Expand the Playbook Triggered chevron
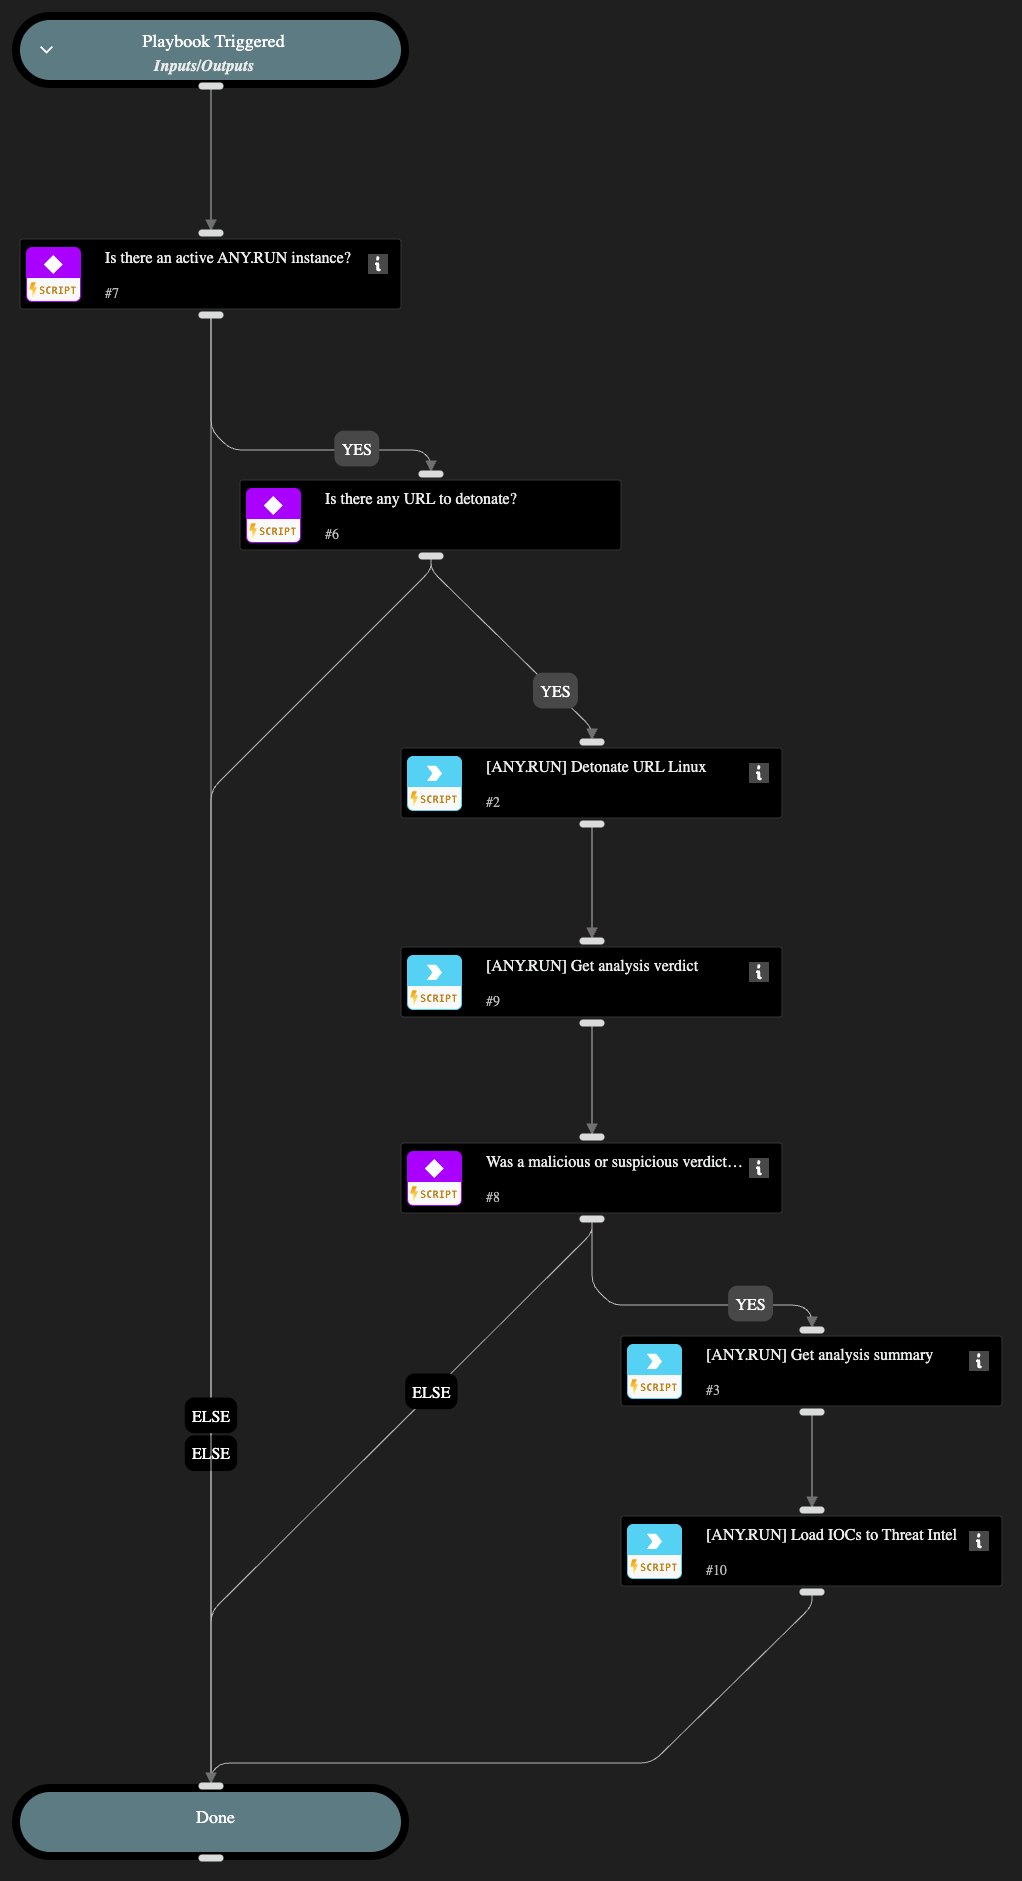Image resolution: width=1022 pixels, height=1881 pixels. [x=47, y=50]
